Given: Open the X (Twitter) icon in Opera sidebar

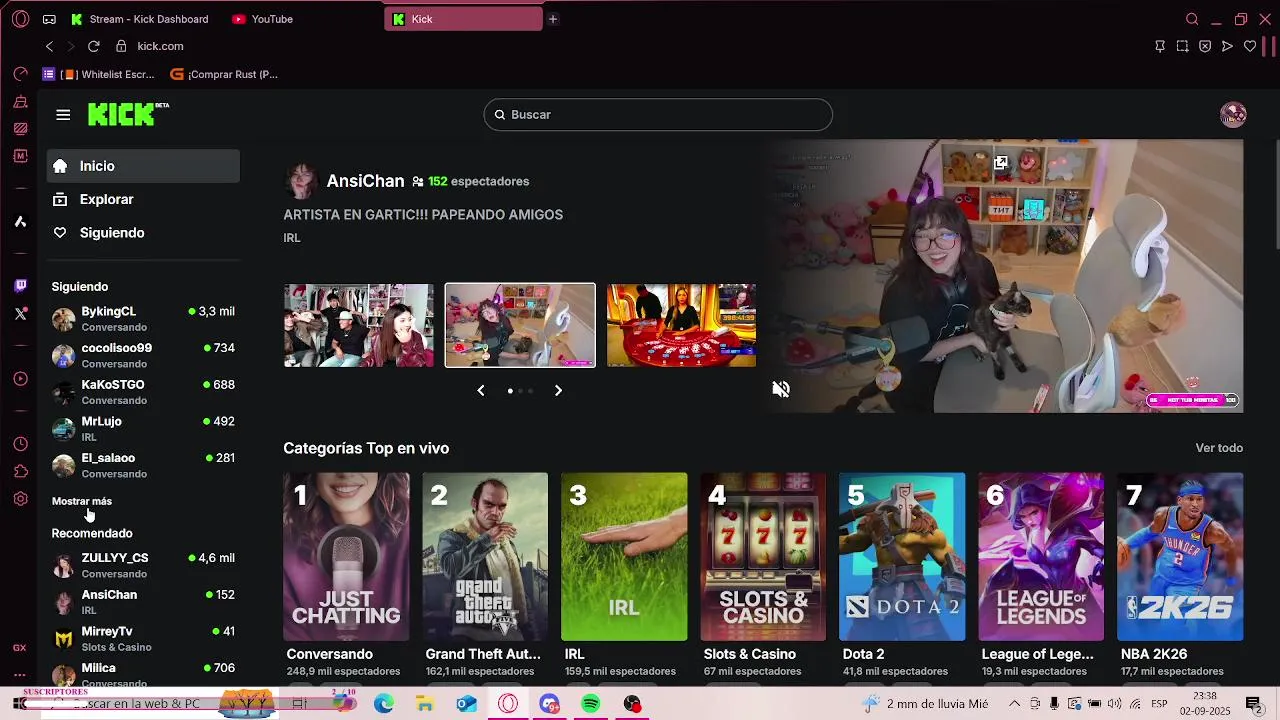Looking at the screenshot, I should (x=20, y=314).
